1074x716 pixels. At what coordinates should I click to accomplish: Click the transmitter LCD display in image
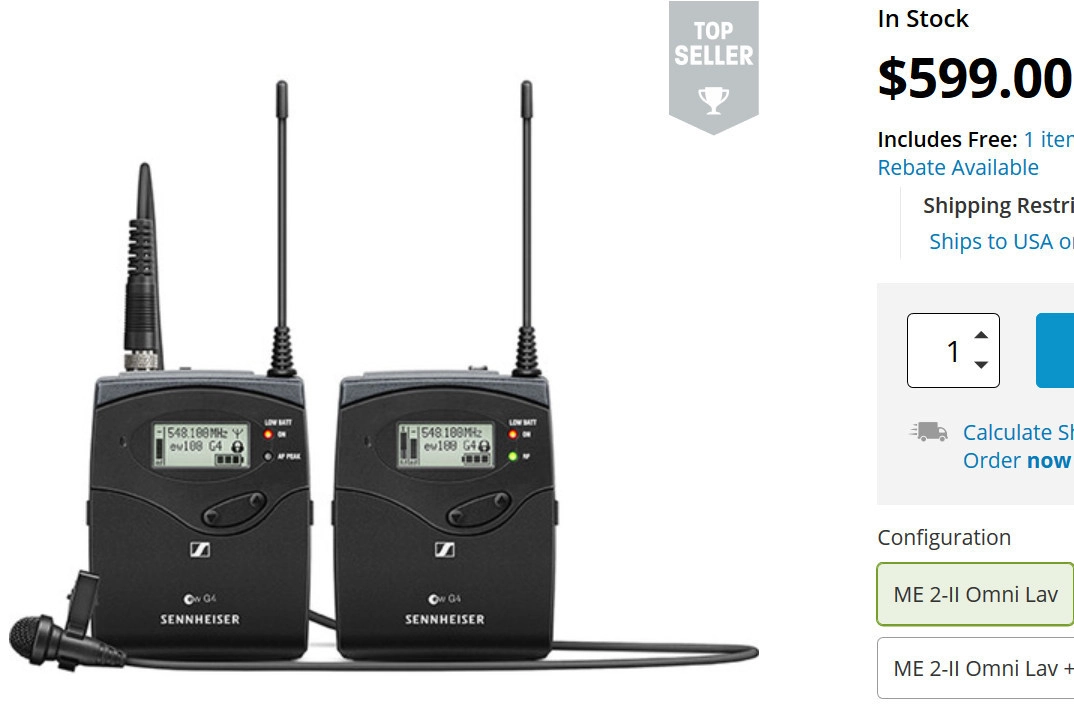tap(200, 445)
